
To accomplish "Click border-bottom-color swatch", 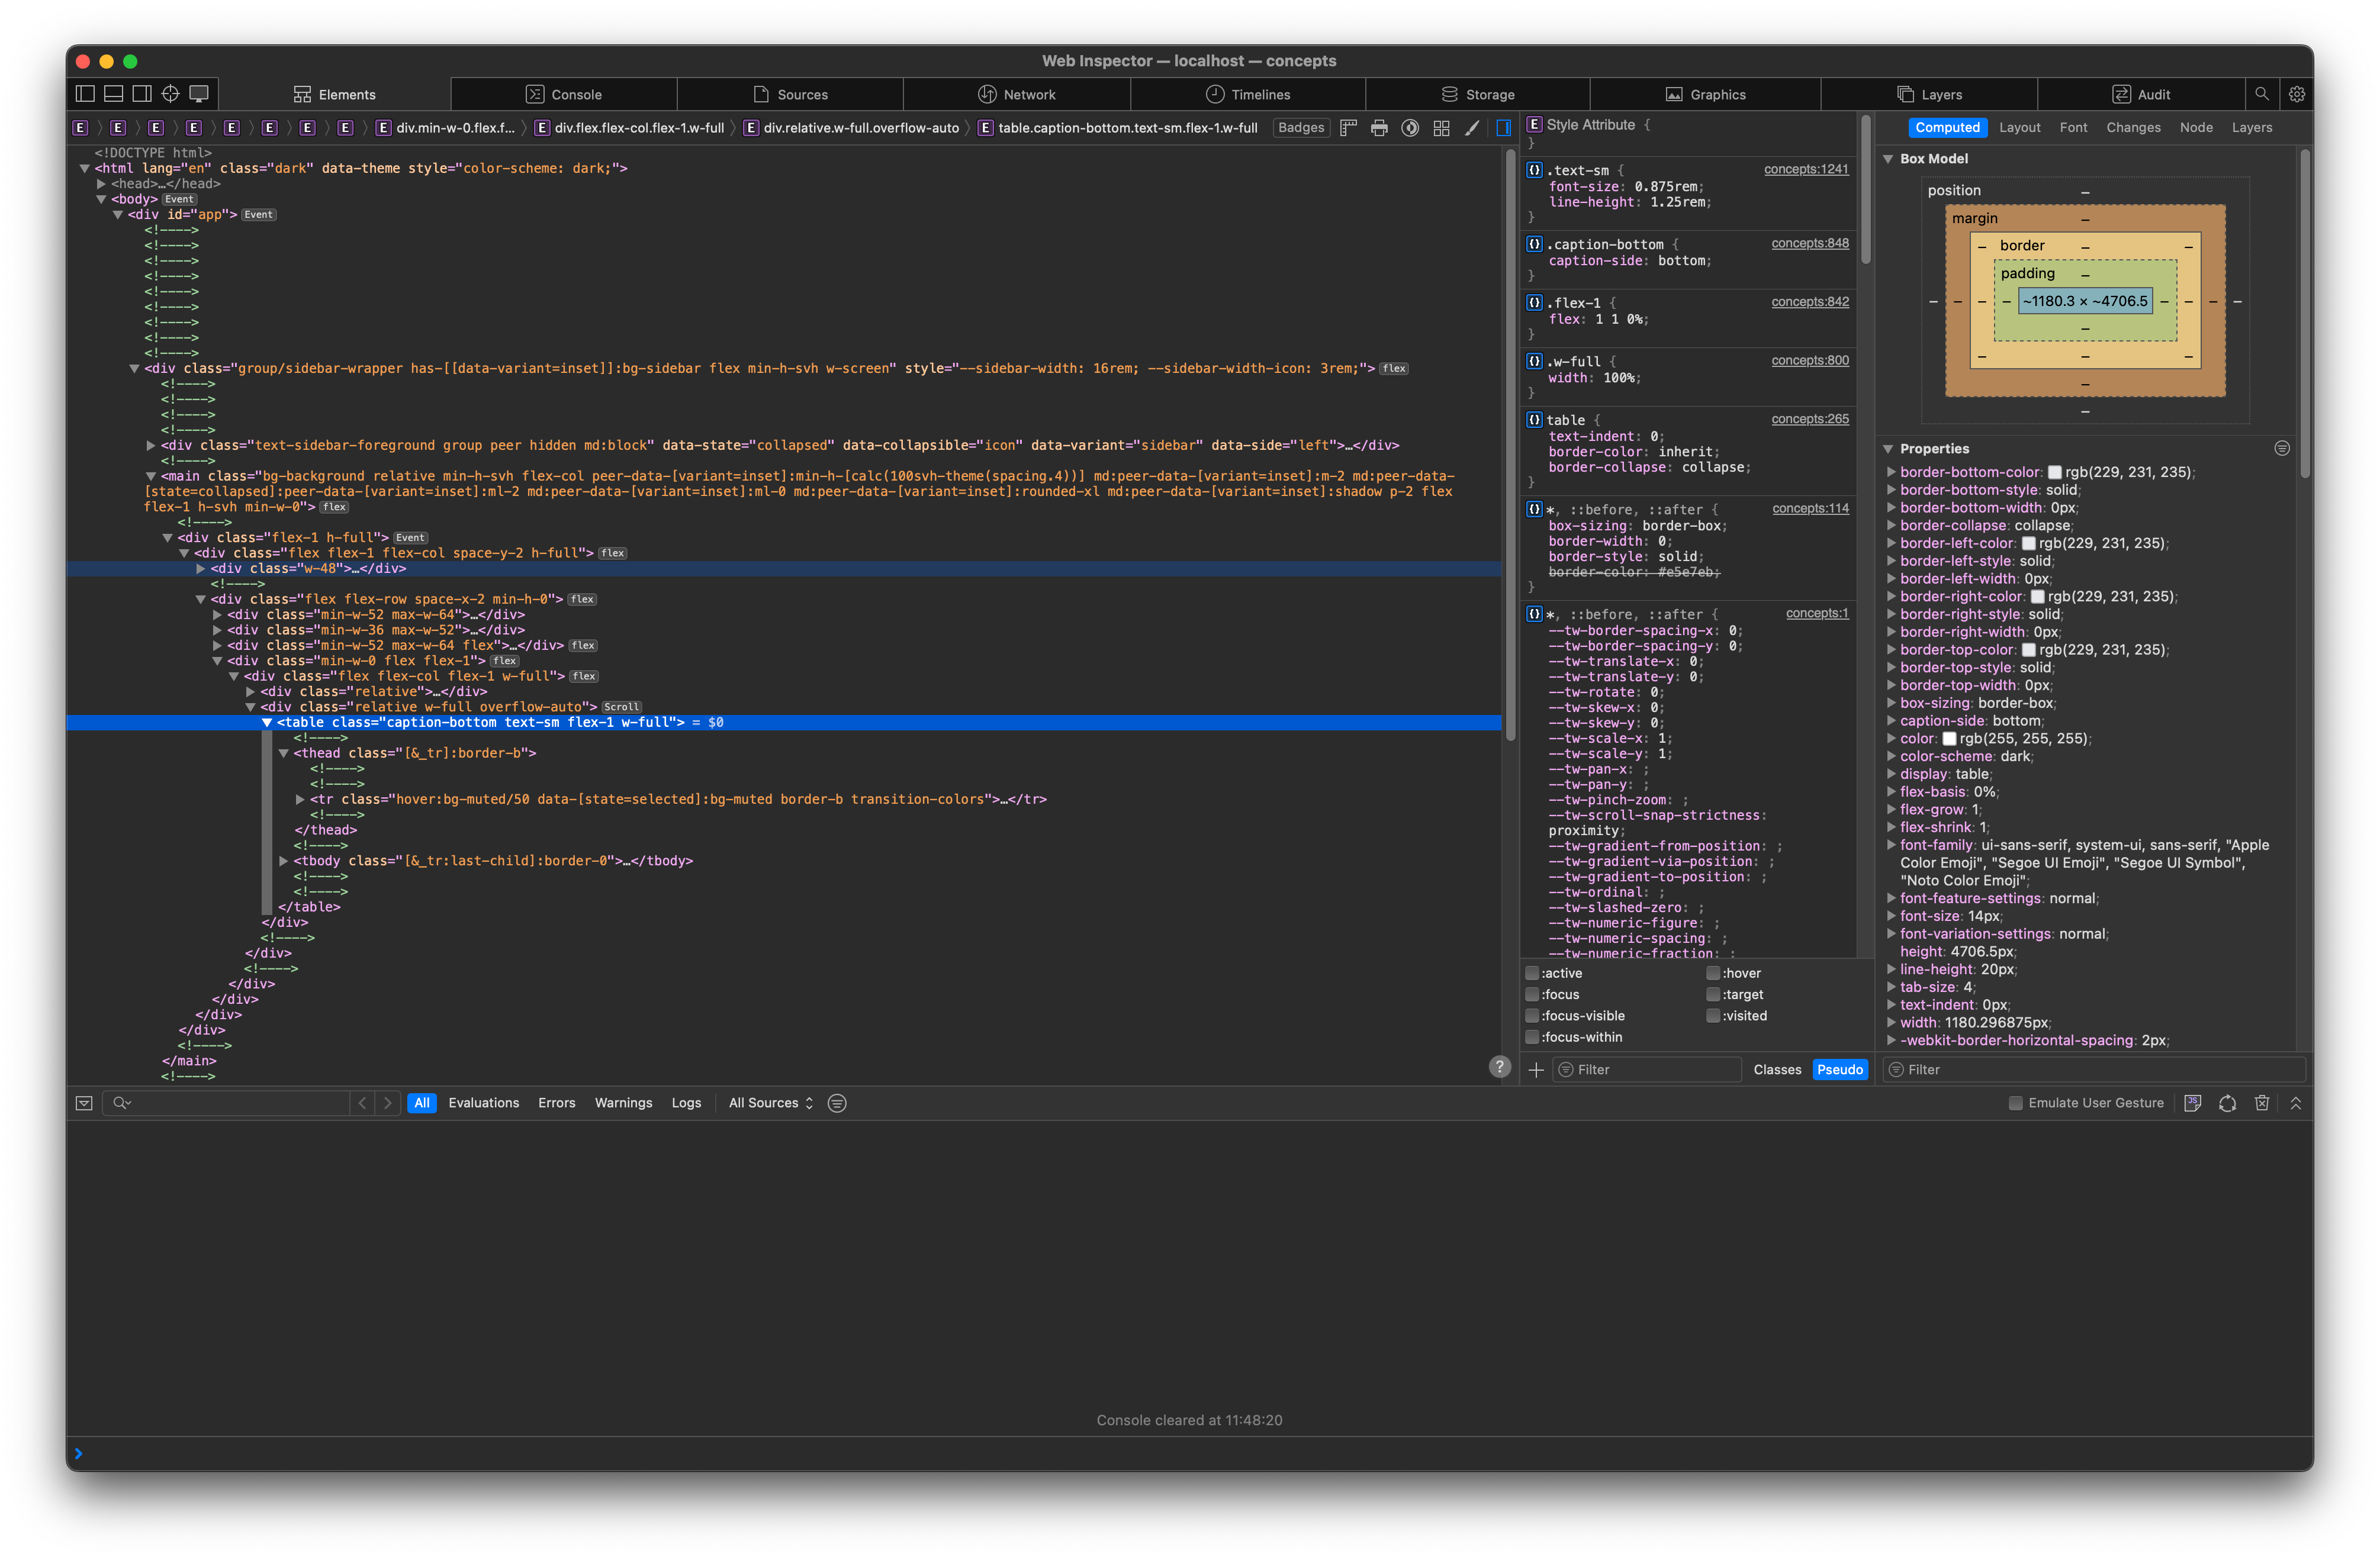I will point(2054,473).
